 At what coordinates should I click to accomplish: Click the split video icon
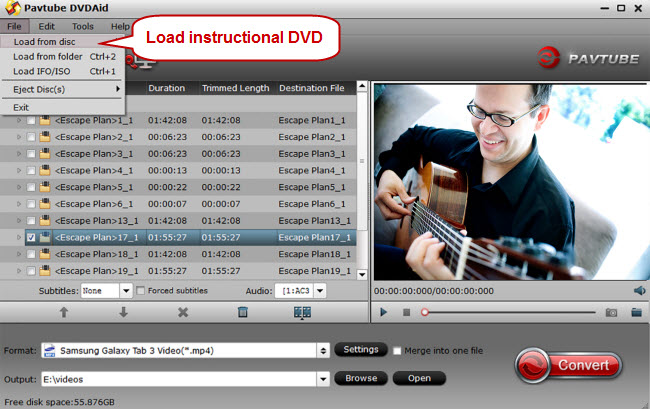coord(303,312)
